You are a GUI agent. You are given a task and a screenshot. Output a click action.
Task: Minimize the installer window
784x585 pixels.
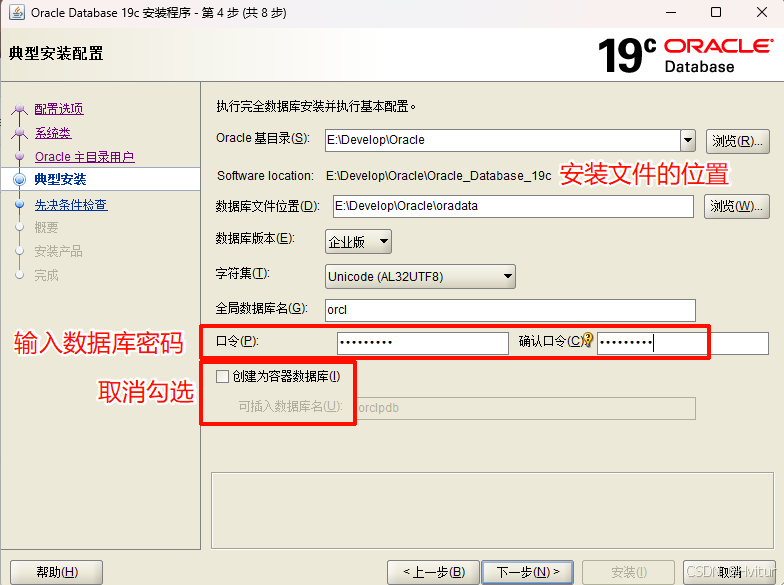coord(671,12)
